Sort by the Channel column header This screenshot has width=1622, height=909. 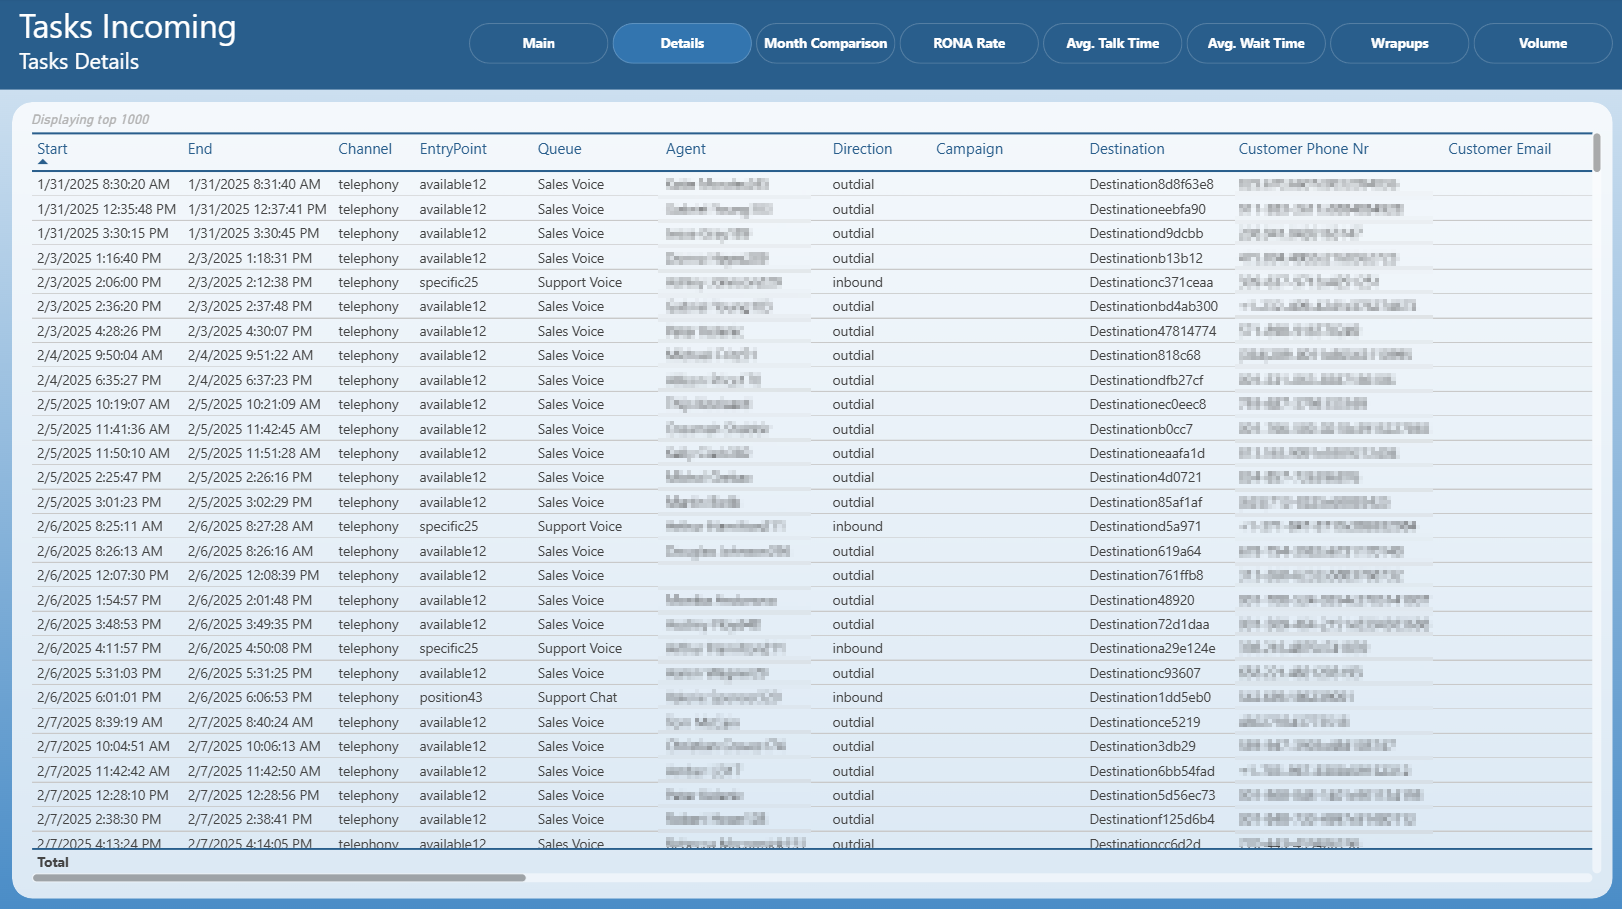(x=365, y=149)
